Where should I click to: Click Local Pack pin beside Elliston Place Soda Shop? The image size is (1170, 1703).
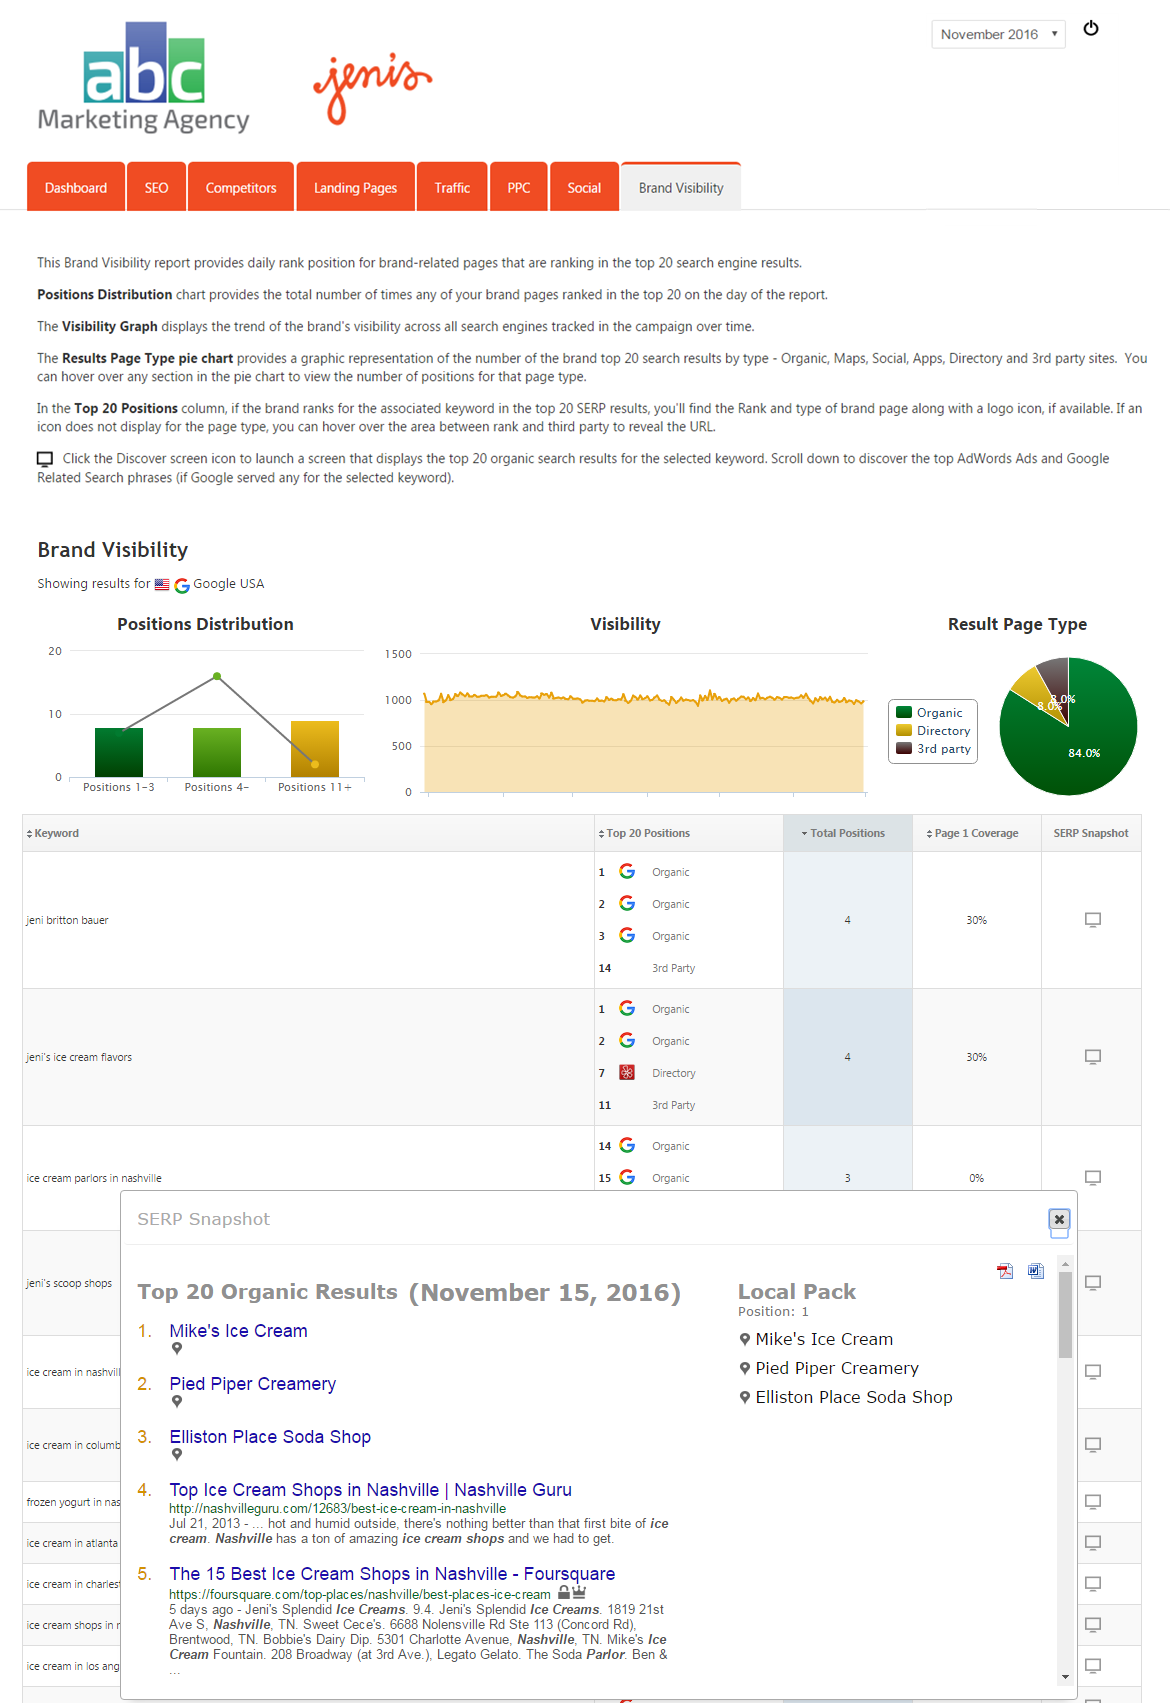(745, 1397)
